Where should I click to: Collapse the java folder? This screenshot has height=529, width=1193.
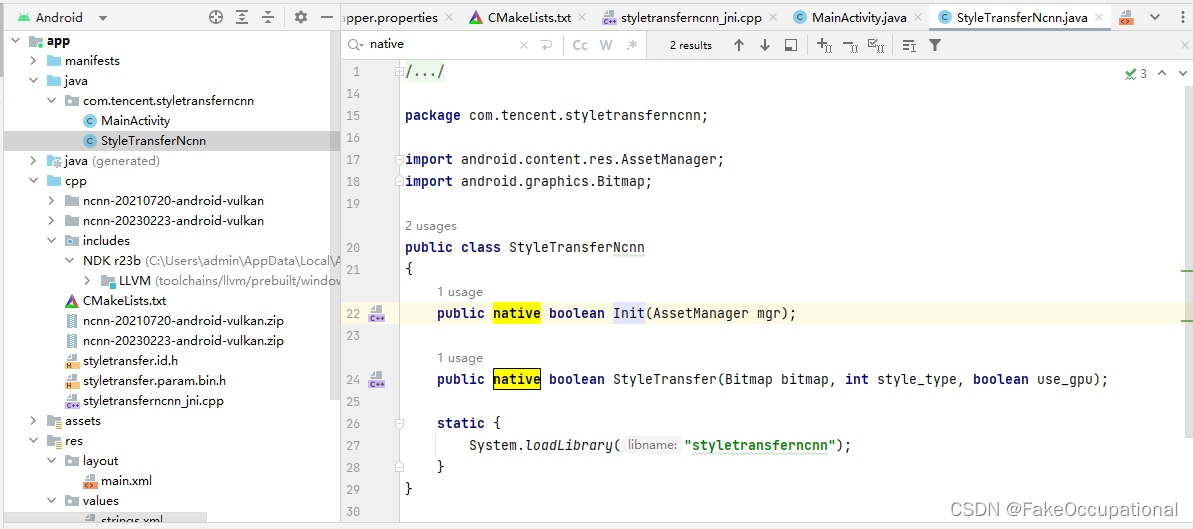33,81
